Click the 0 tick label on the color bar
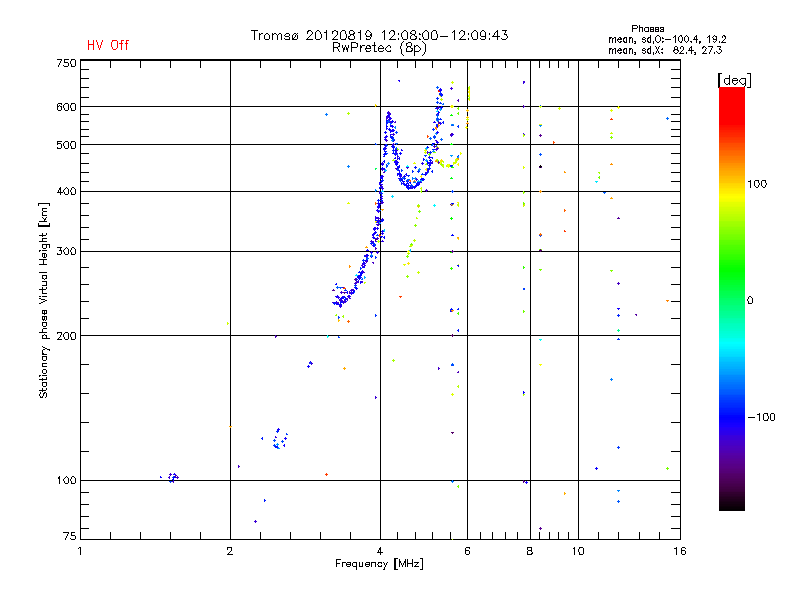This screenshot has width=800, height=600. tap(749, 301)
